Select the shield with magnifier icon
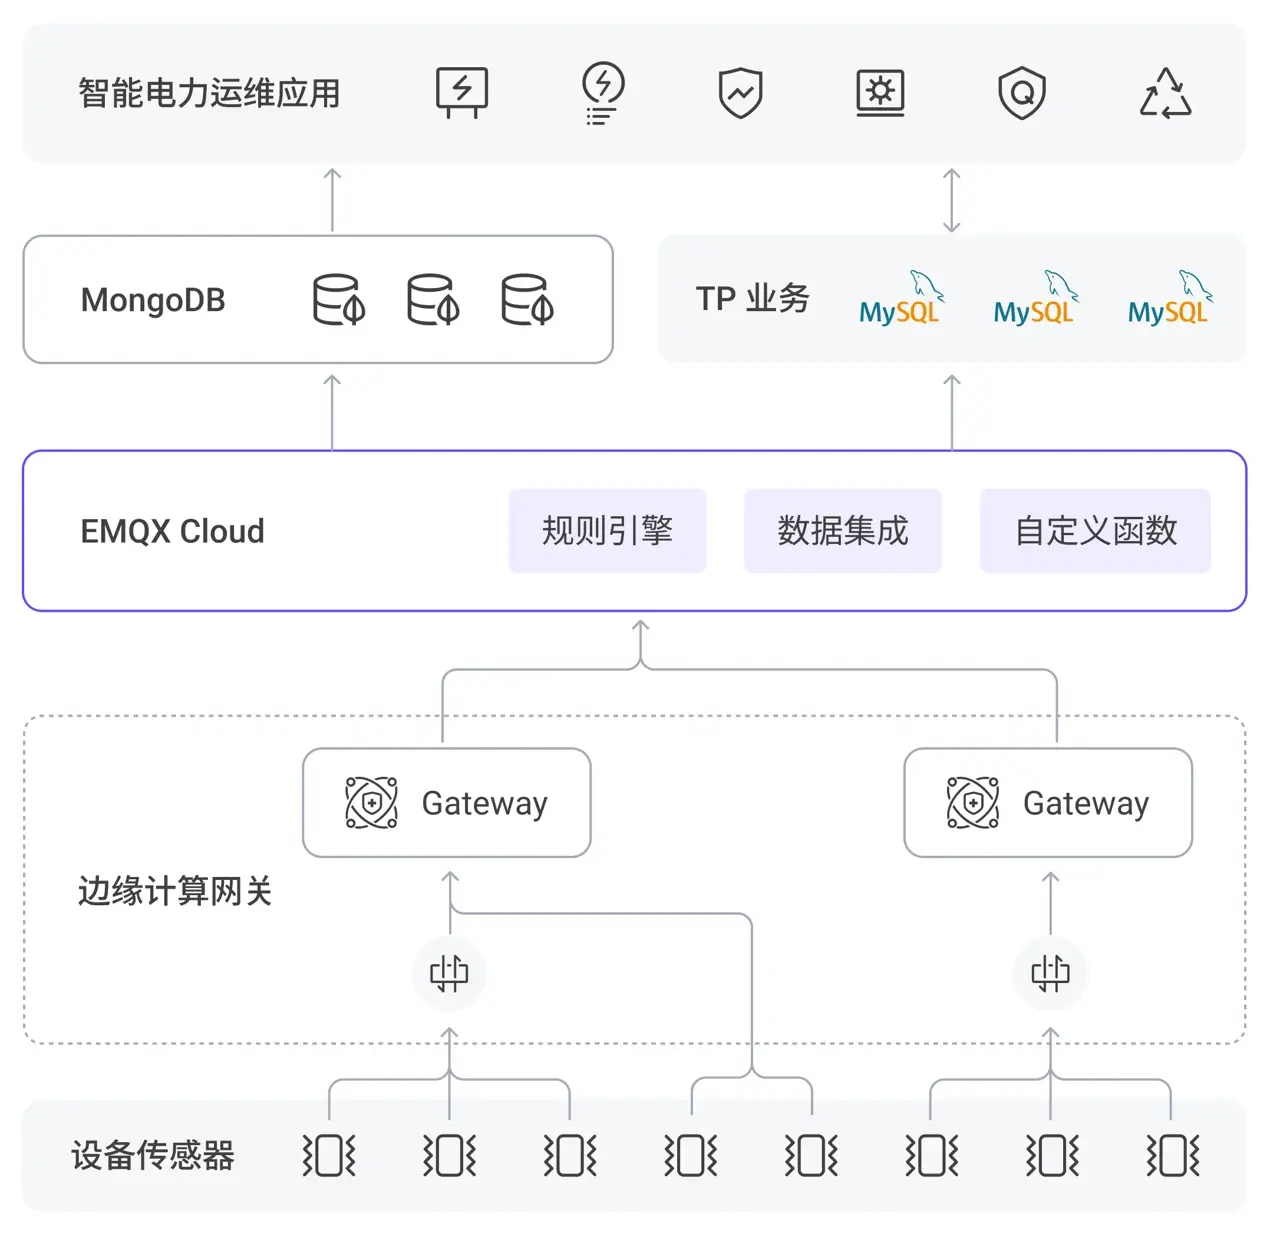Viewport: 1280px width, 1240px height. pos(1022,93)
